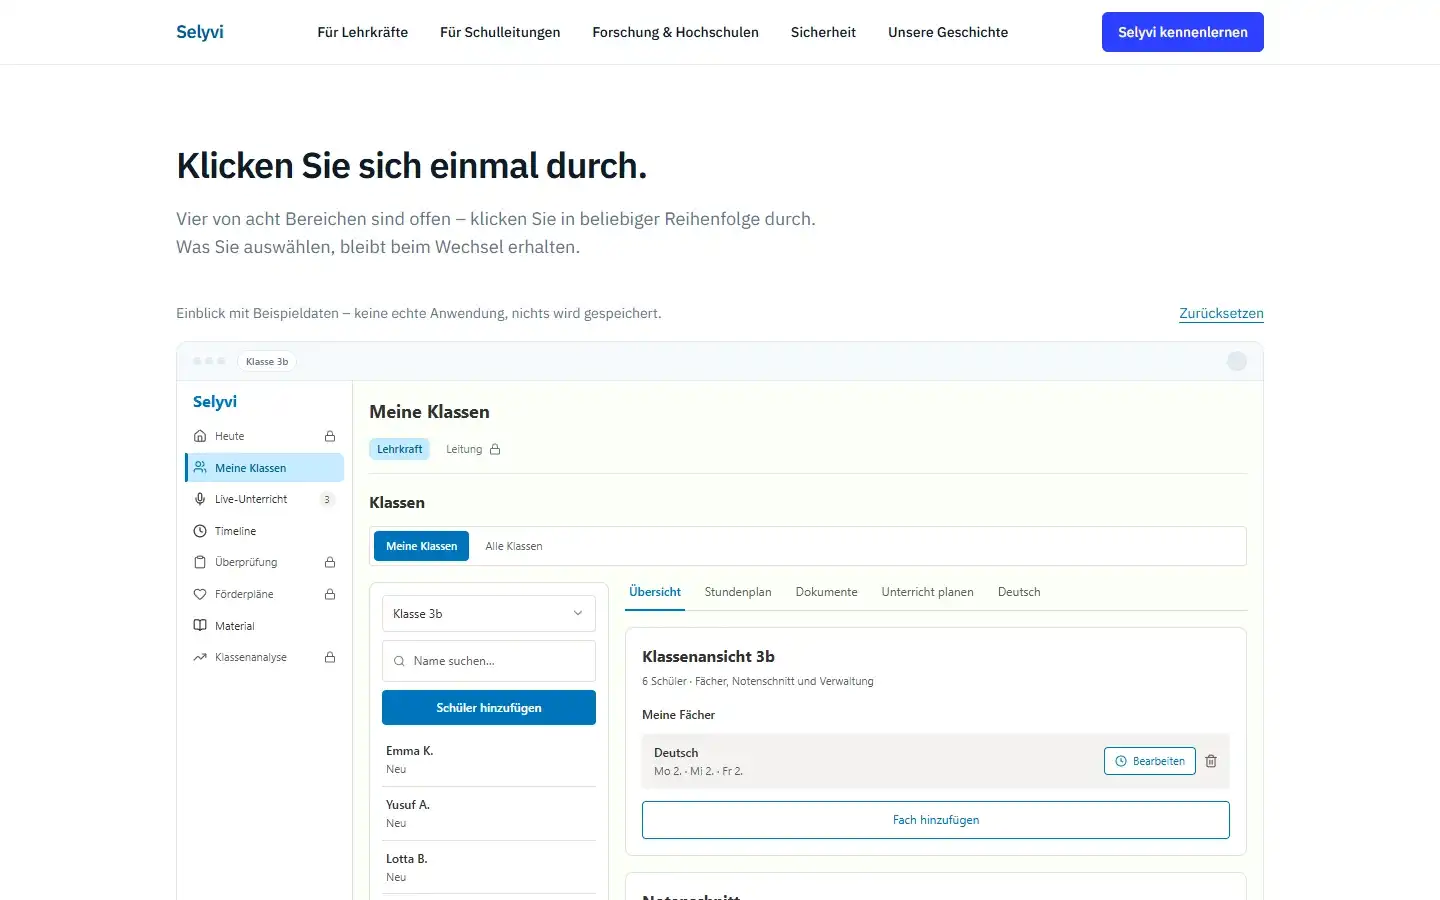Screen dimensions: 1440x900
Task: Open the Übersicht tab
Action: (655, 592)
